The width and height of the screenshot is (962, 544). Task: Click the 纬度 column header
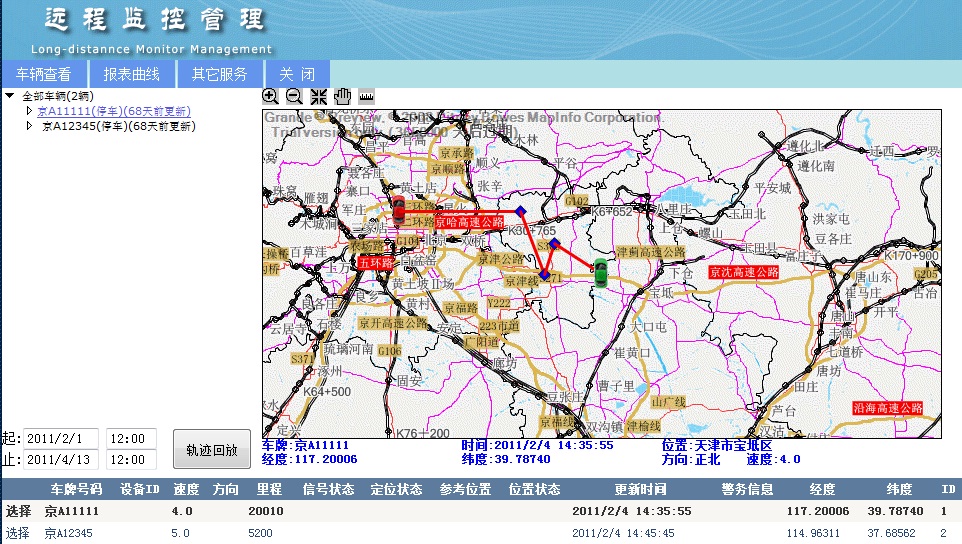pos(899,489)
